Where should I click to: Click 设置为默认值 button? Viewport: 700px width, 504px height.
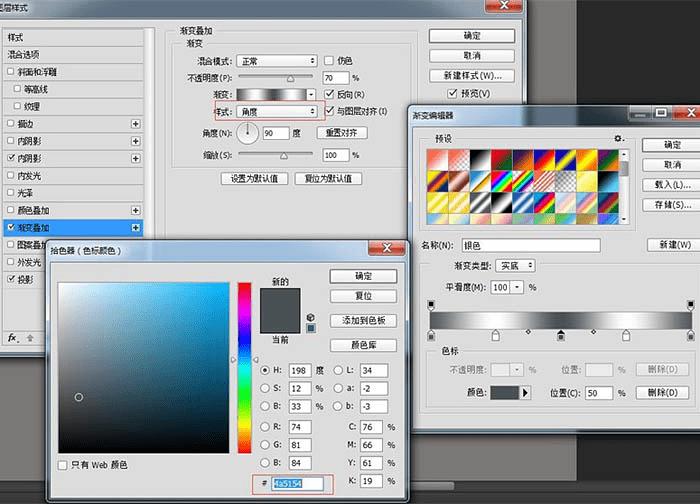(x=254, y=179)
